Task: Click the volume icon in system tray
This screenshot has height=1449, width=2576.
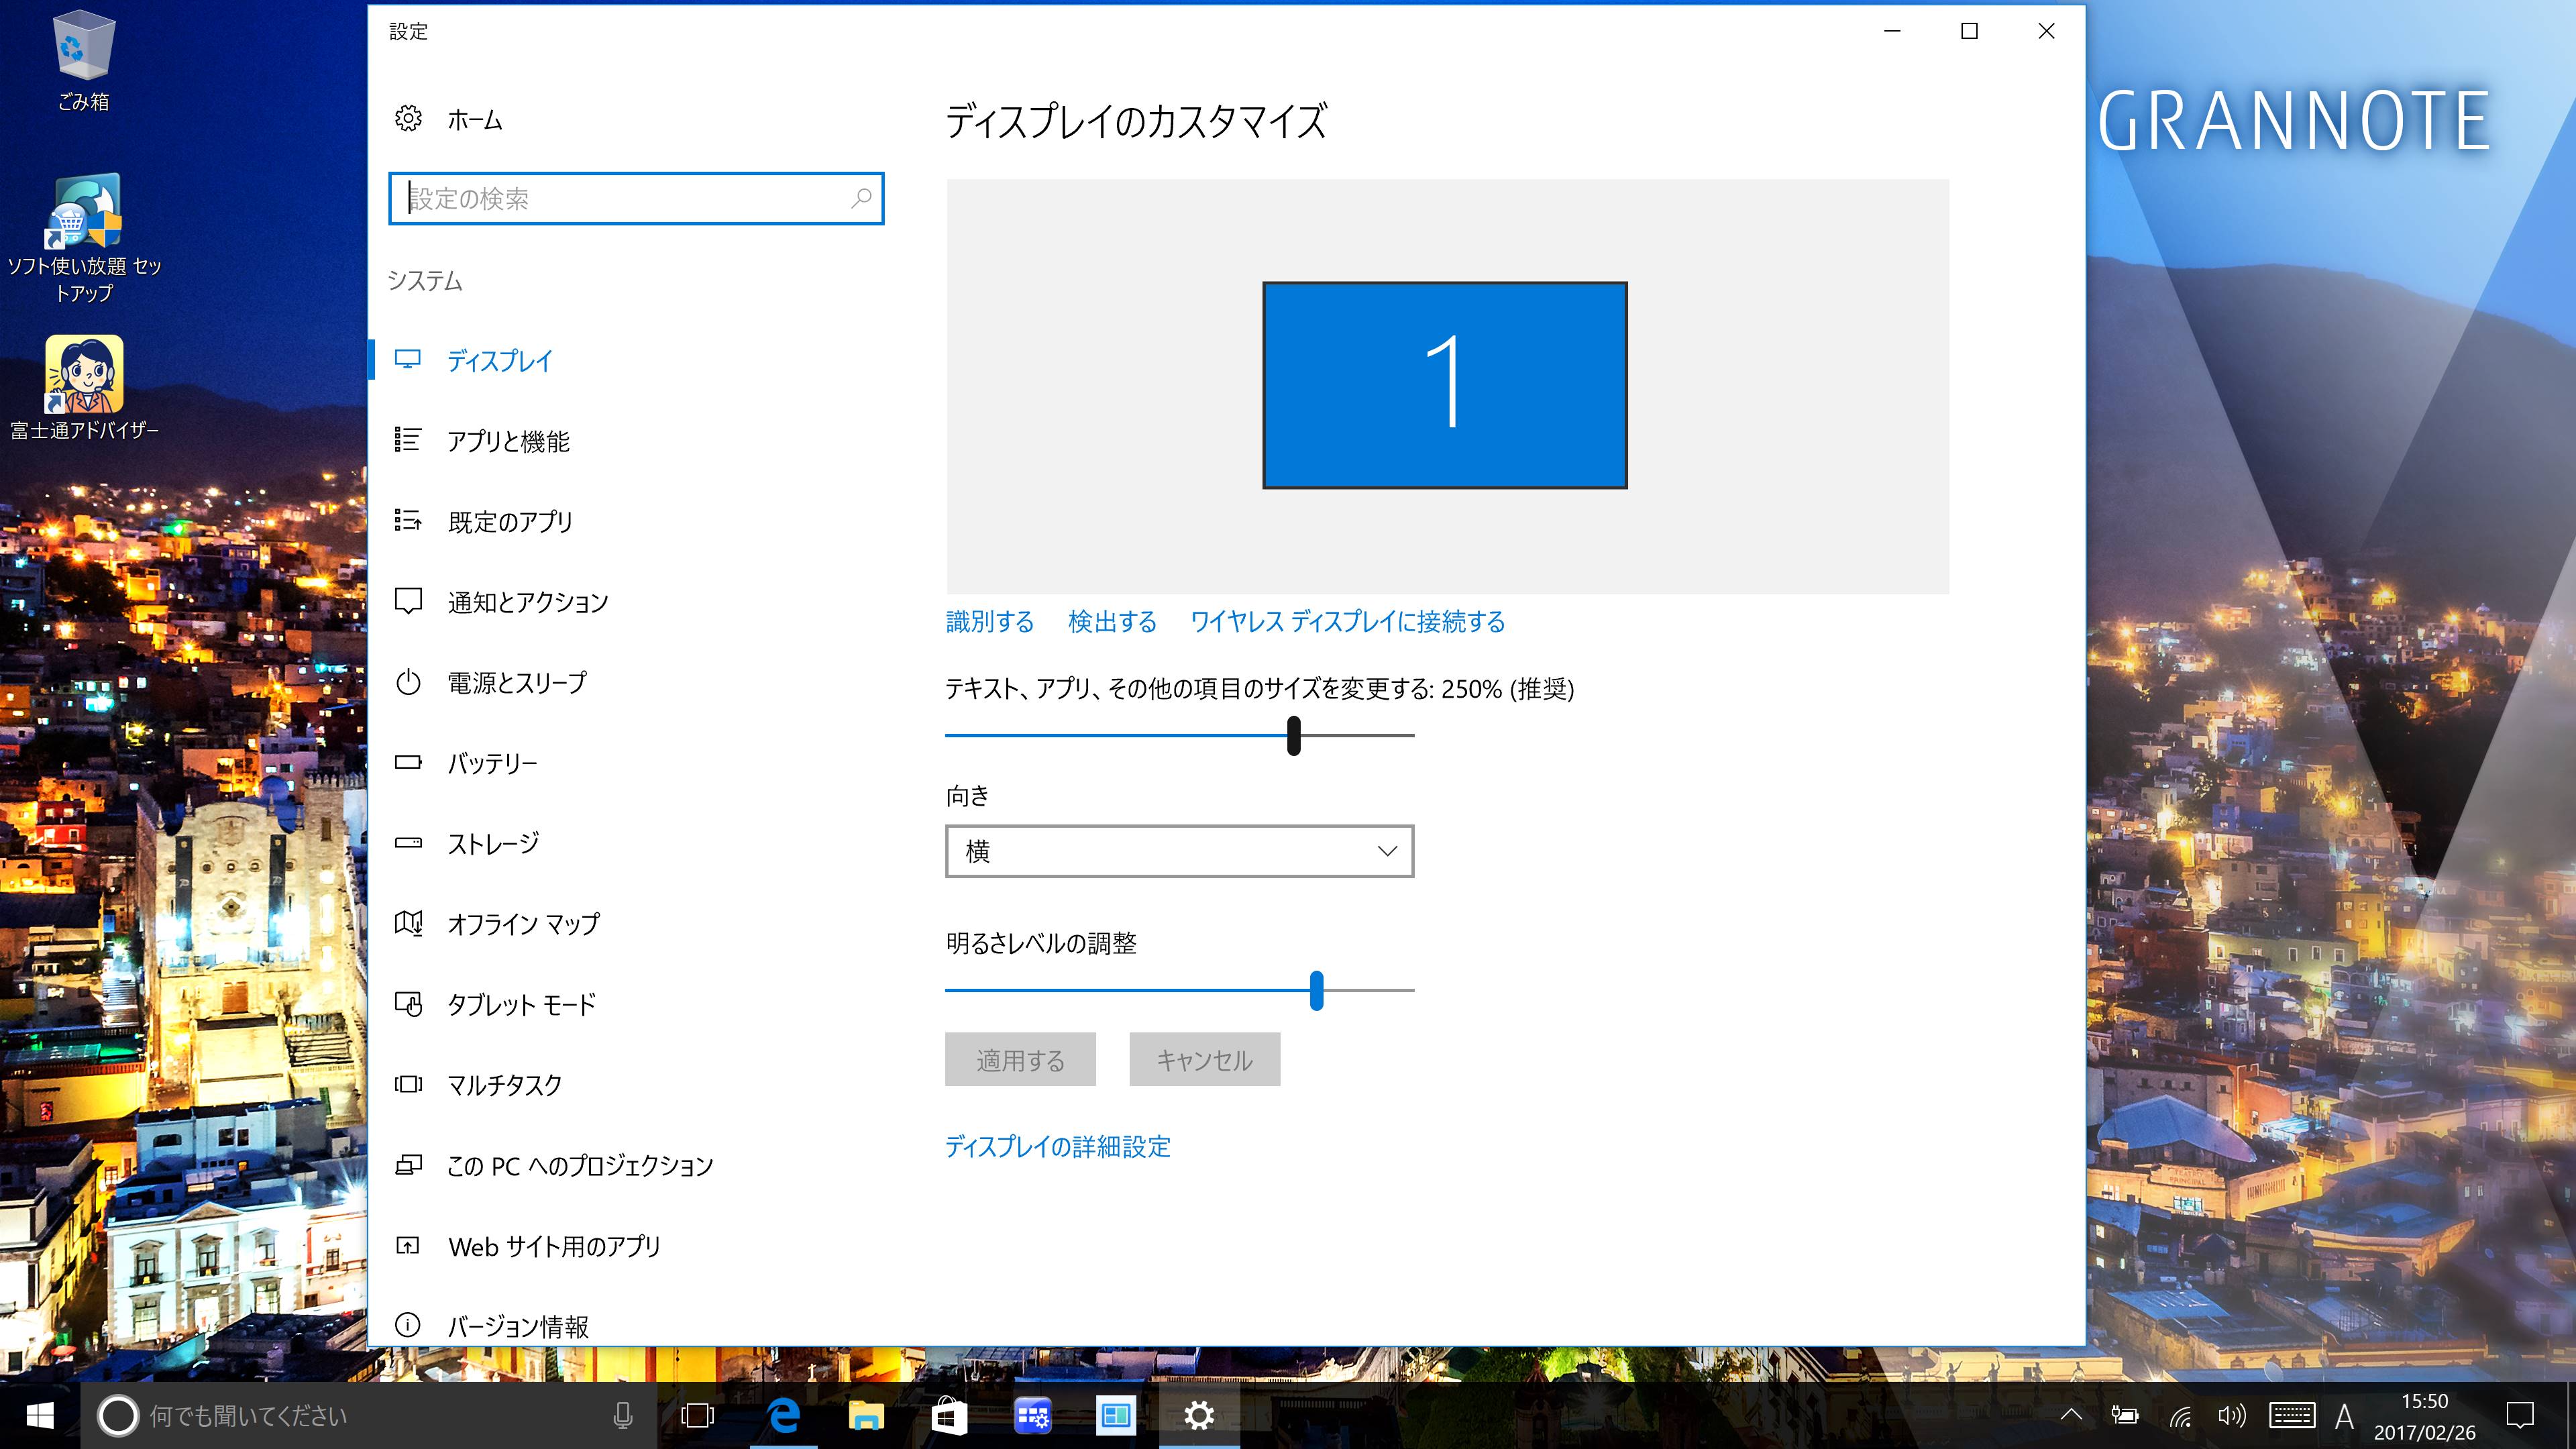Action: pyautogui.click(x=2231, y=1415)
